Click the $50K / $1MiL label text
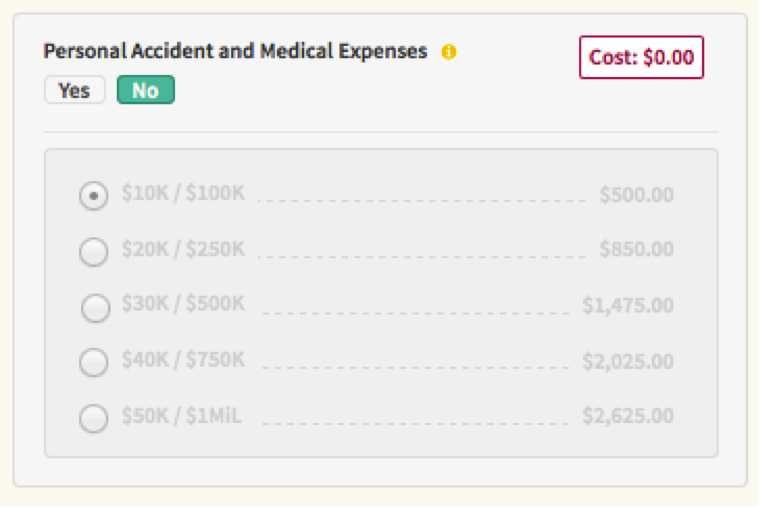This screenshot has height=507, width=759. click(x=183, y=415)
